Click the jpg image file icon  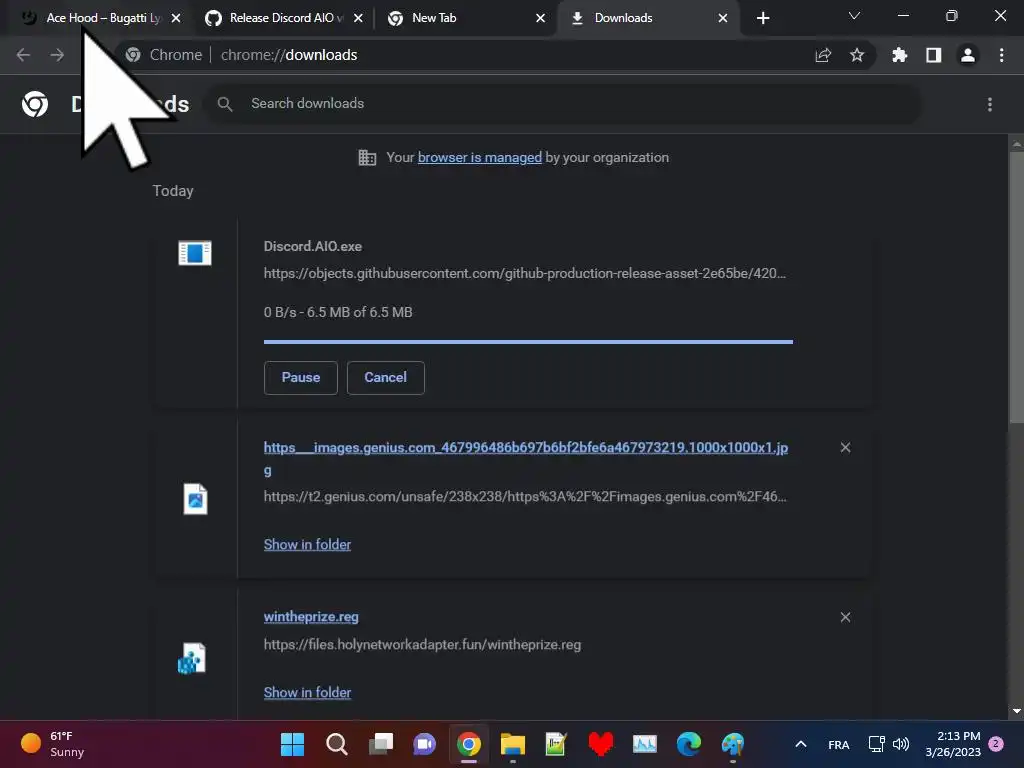[x=195, y=499]
